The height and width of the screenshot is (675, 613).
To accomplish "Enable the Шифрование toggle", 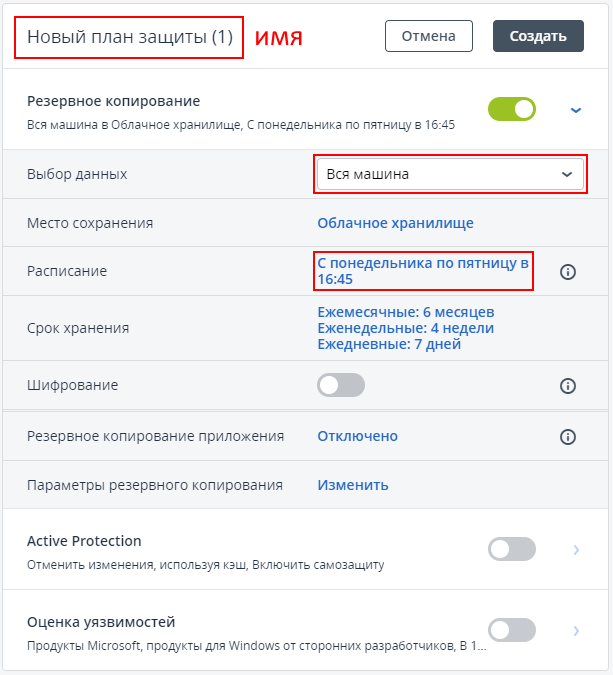I will coord(341,385).
